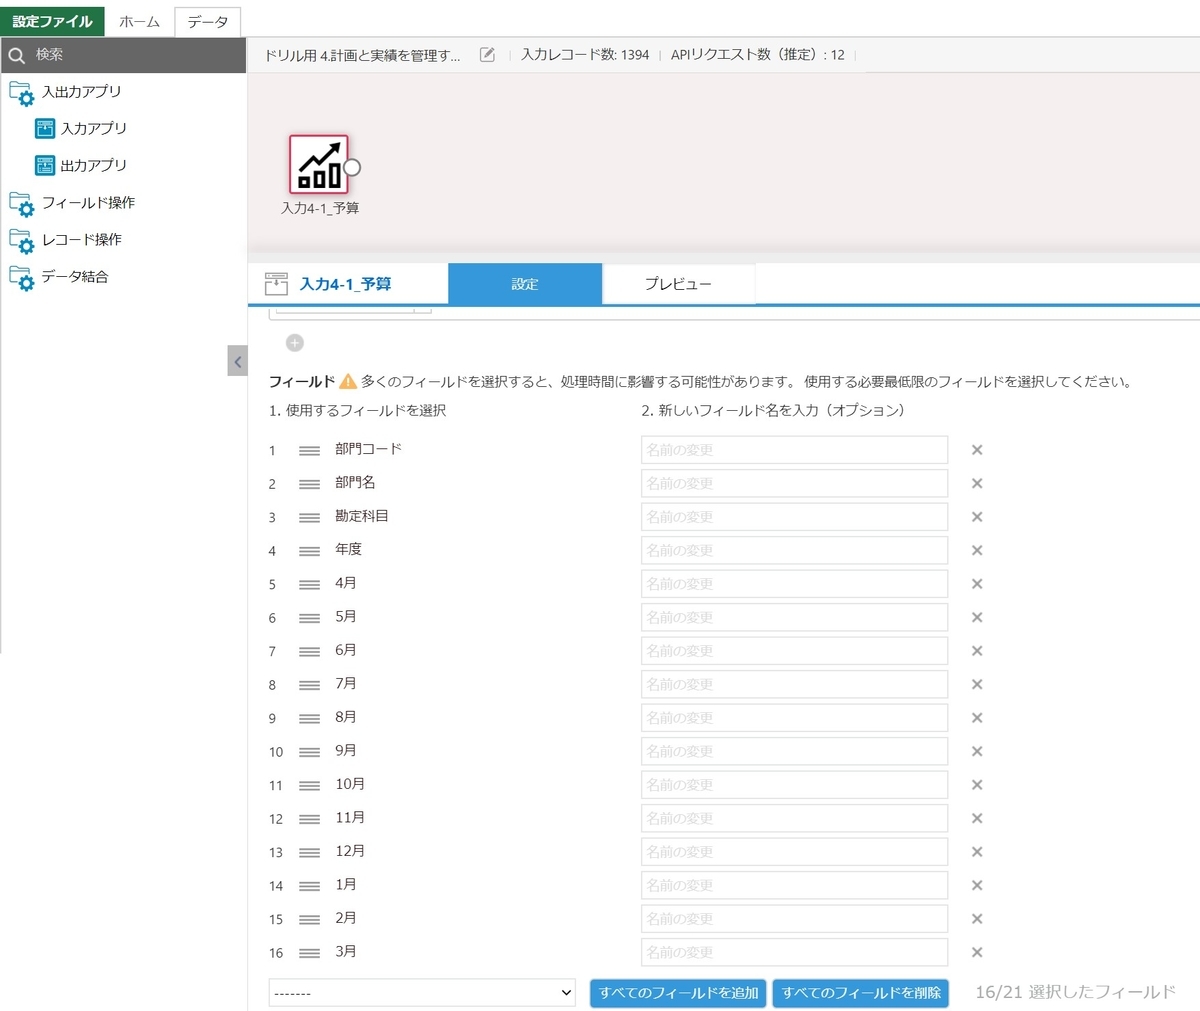Viewport: 1200px width, 1011px height.
Task: Click the 入力レコード数: 1394 text
Action: [x=585, y=55]
